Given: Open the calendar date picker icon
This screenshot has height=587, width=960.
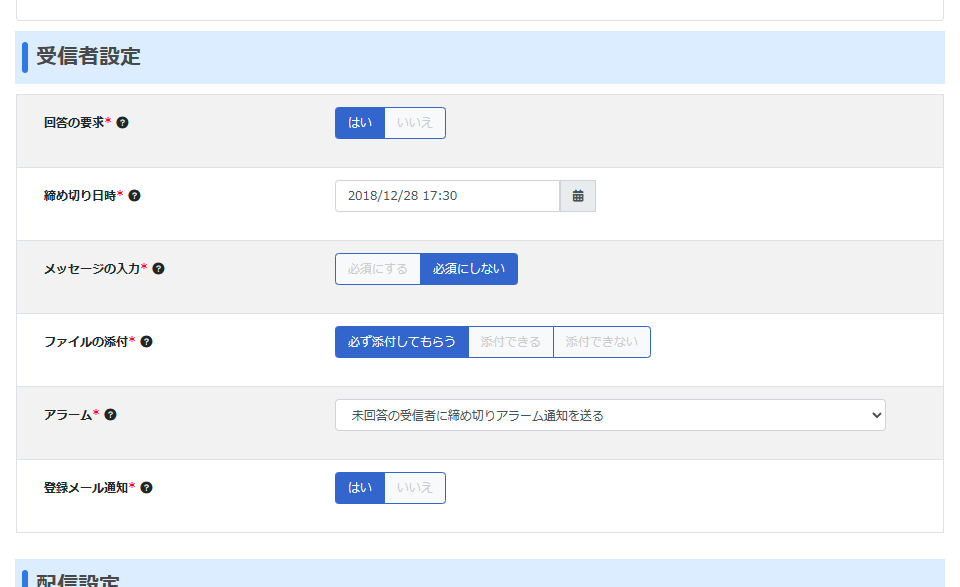Looking at the screenshot, I should [578, 196].
